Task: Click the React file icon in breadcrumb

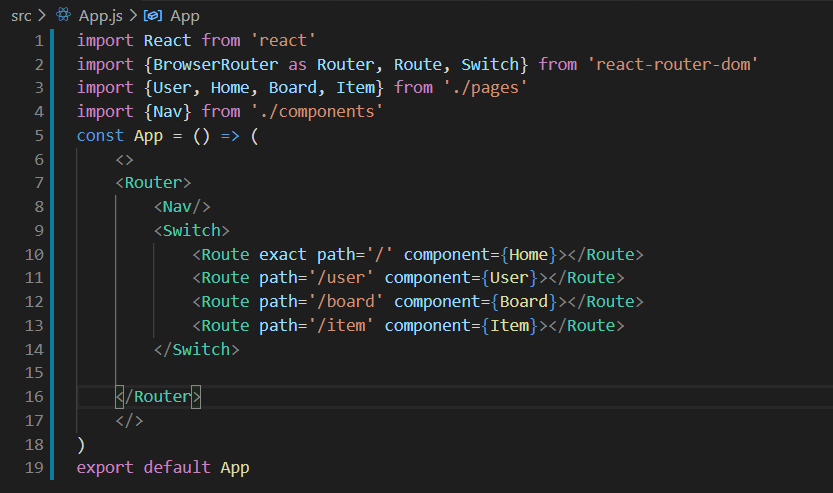Action: coord(63,14)
